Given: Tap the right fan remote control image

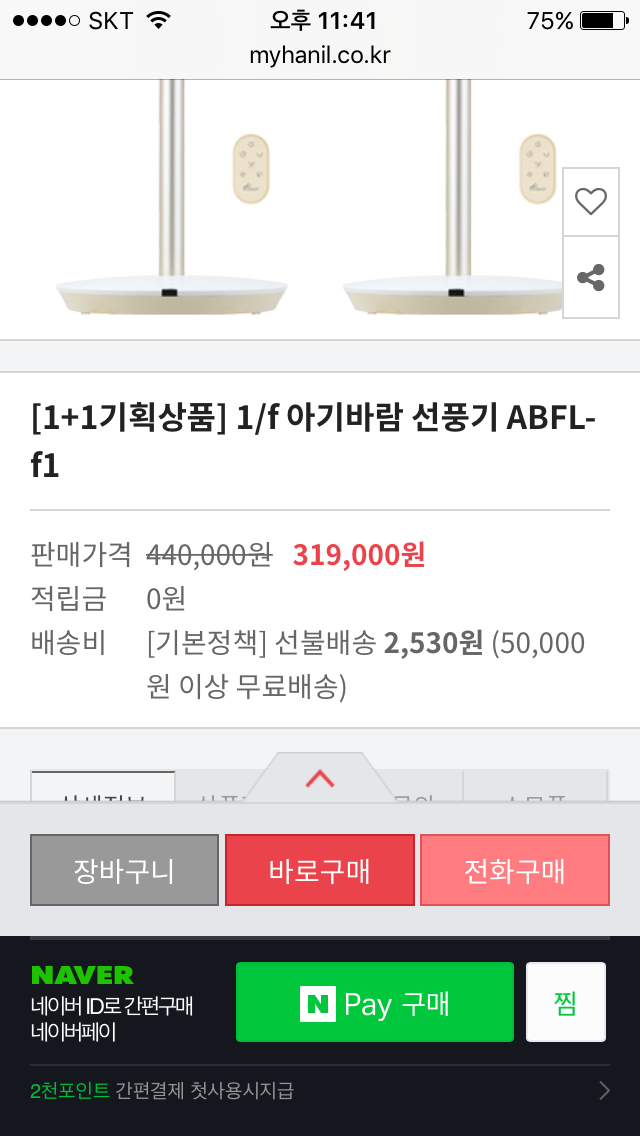Looking at the screenshot, I should pos(537,166).
